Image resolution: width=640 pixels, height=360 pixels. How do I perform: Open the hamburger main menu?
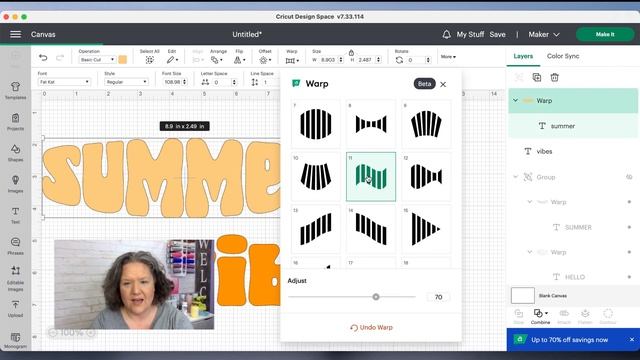coord(16,34)
